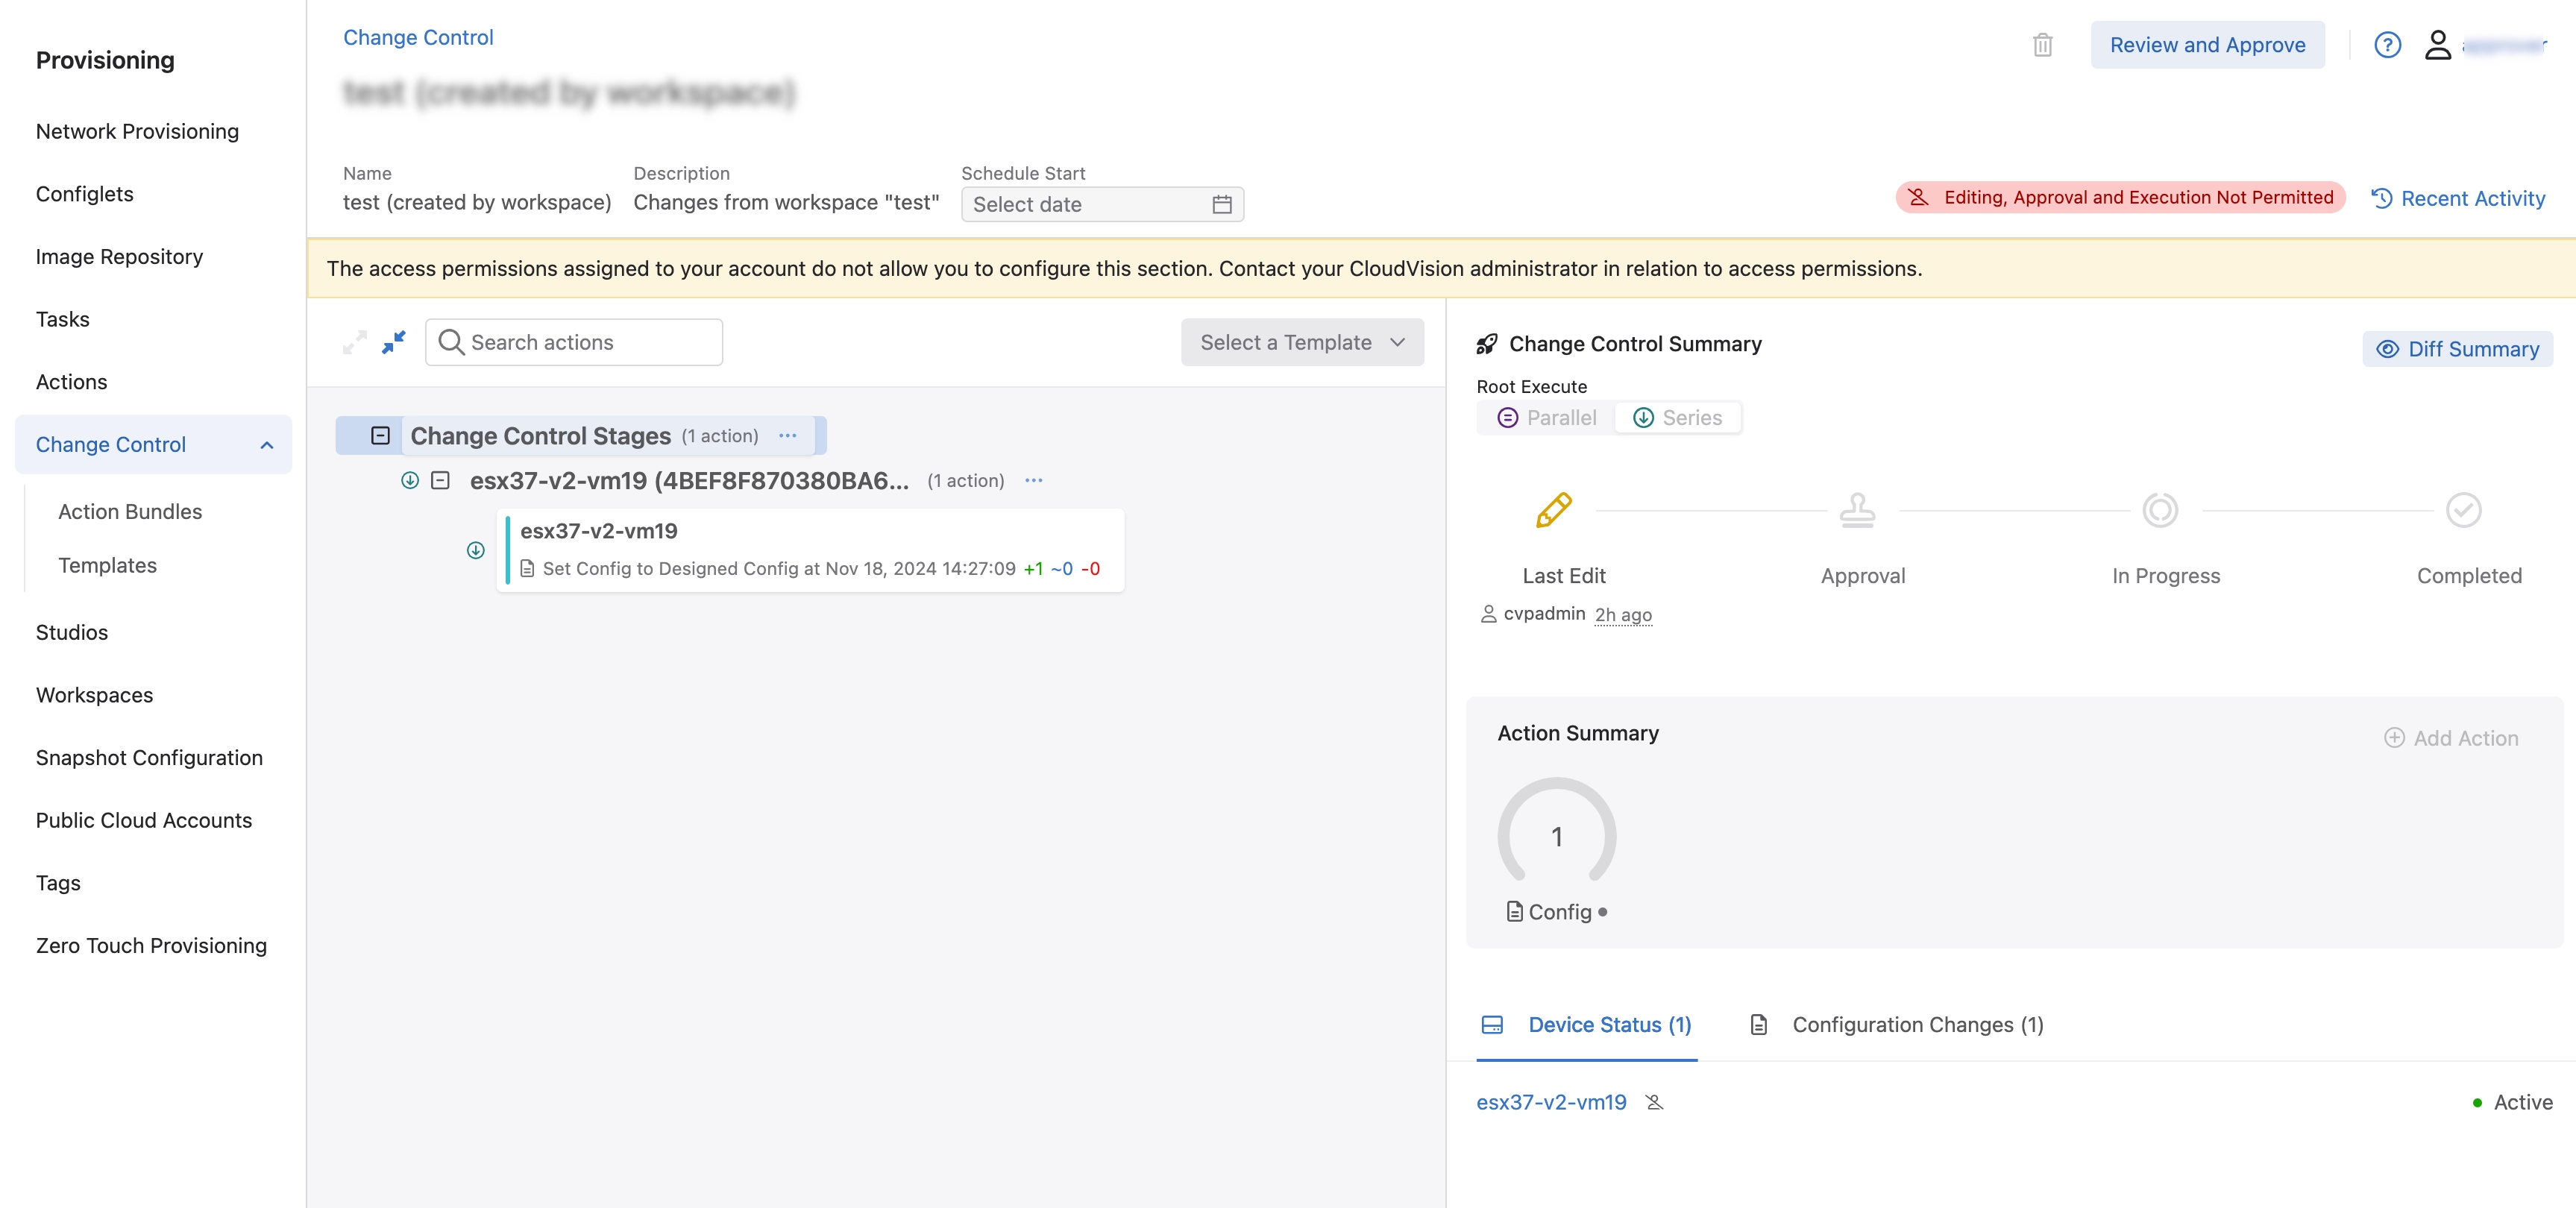Open the schedule start calendar icon

pyautogui.click(x=1222, y=204)
